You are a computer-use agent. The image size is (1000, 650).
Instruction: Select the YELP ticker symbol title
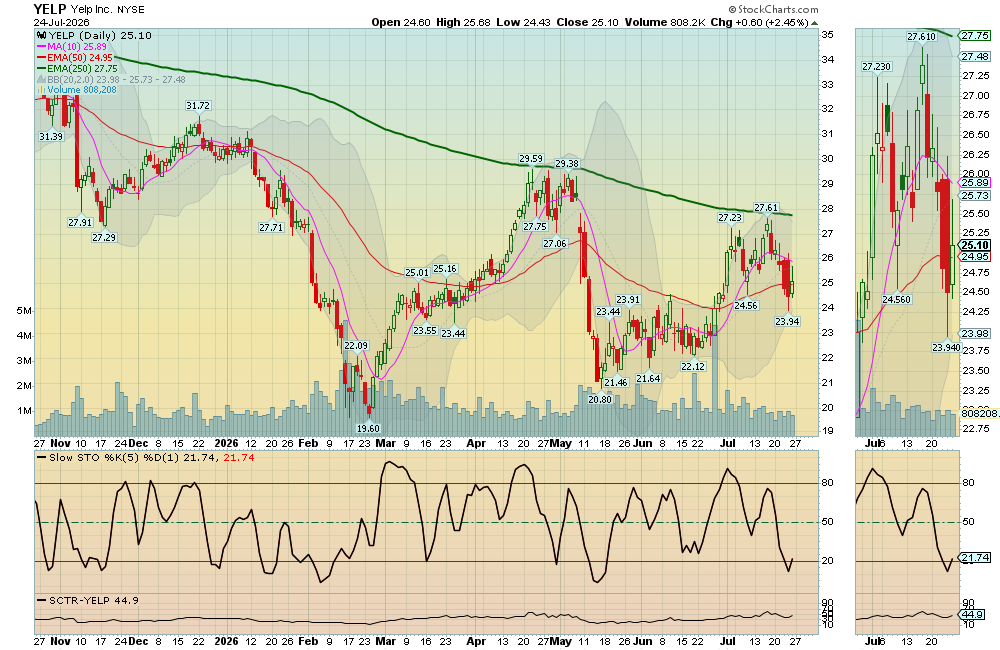tap(50, 9)
